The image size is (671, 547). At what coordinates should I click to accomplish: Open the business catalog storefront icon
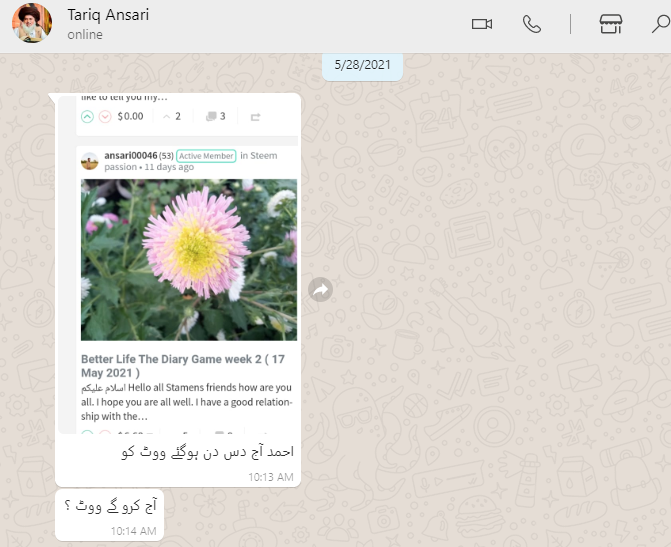click(611, 24)
